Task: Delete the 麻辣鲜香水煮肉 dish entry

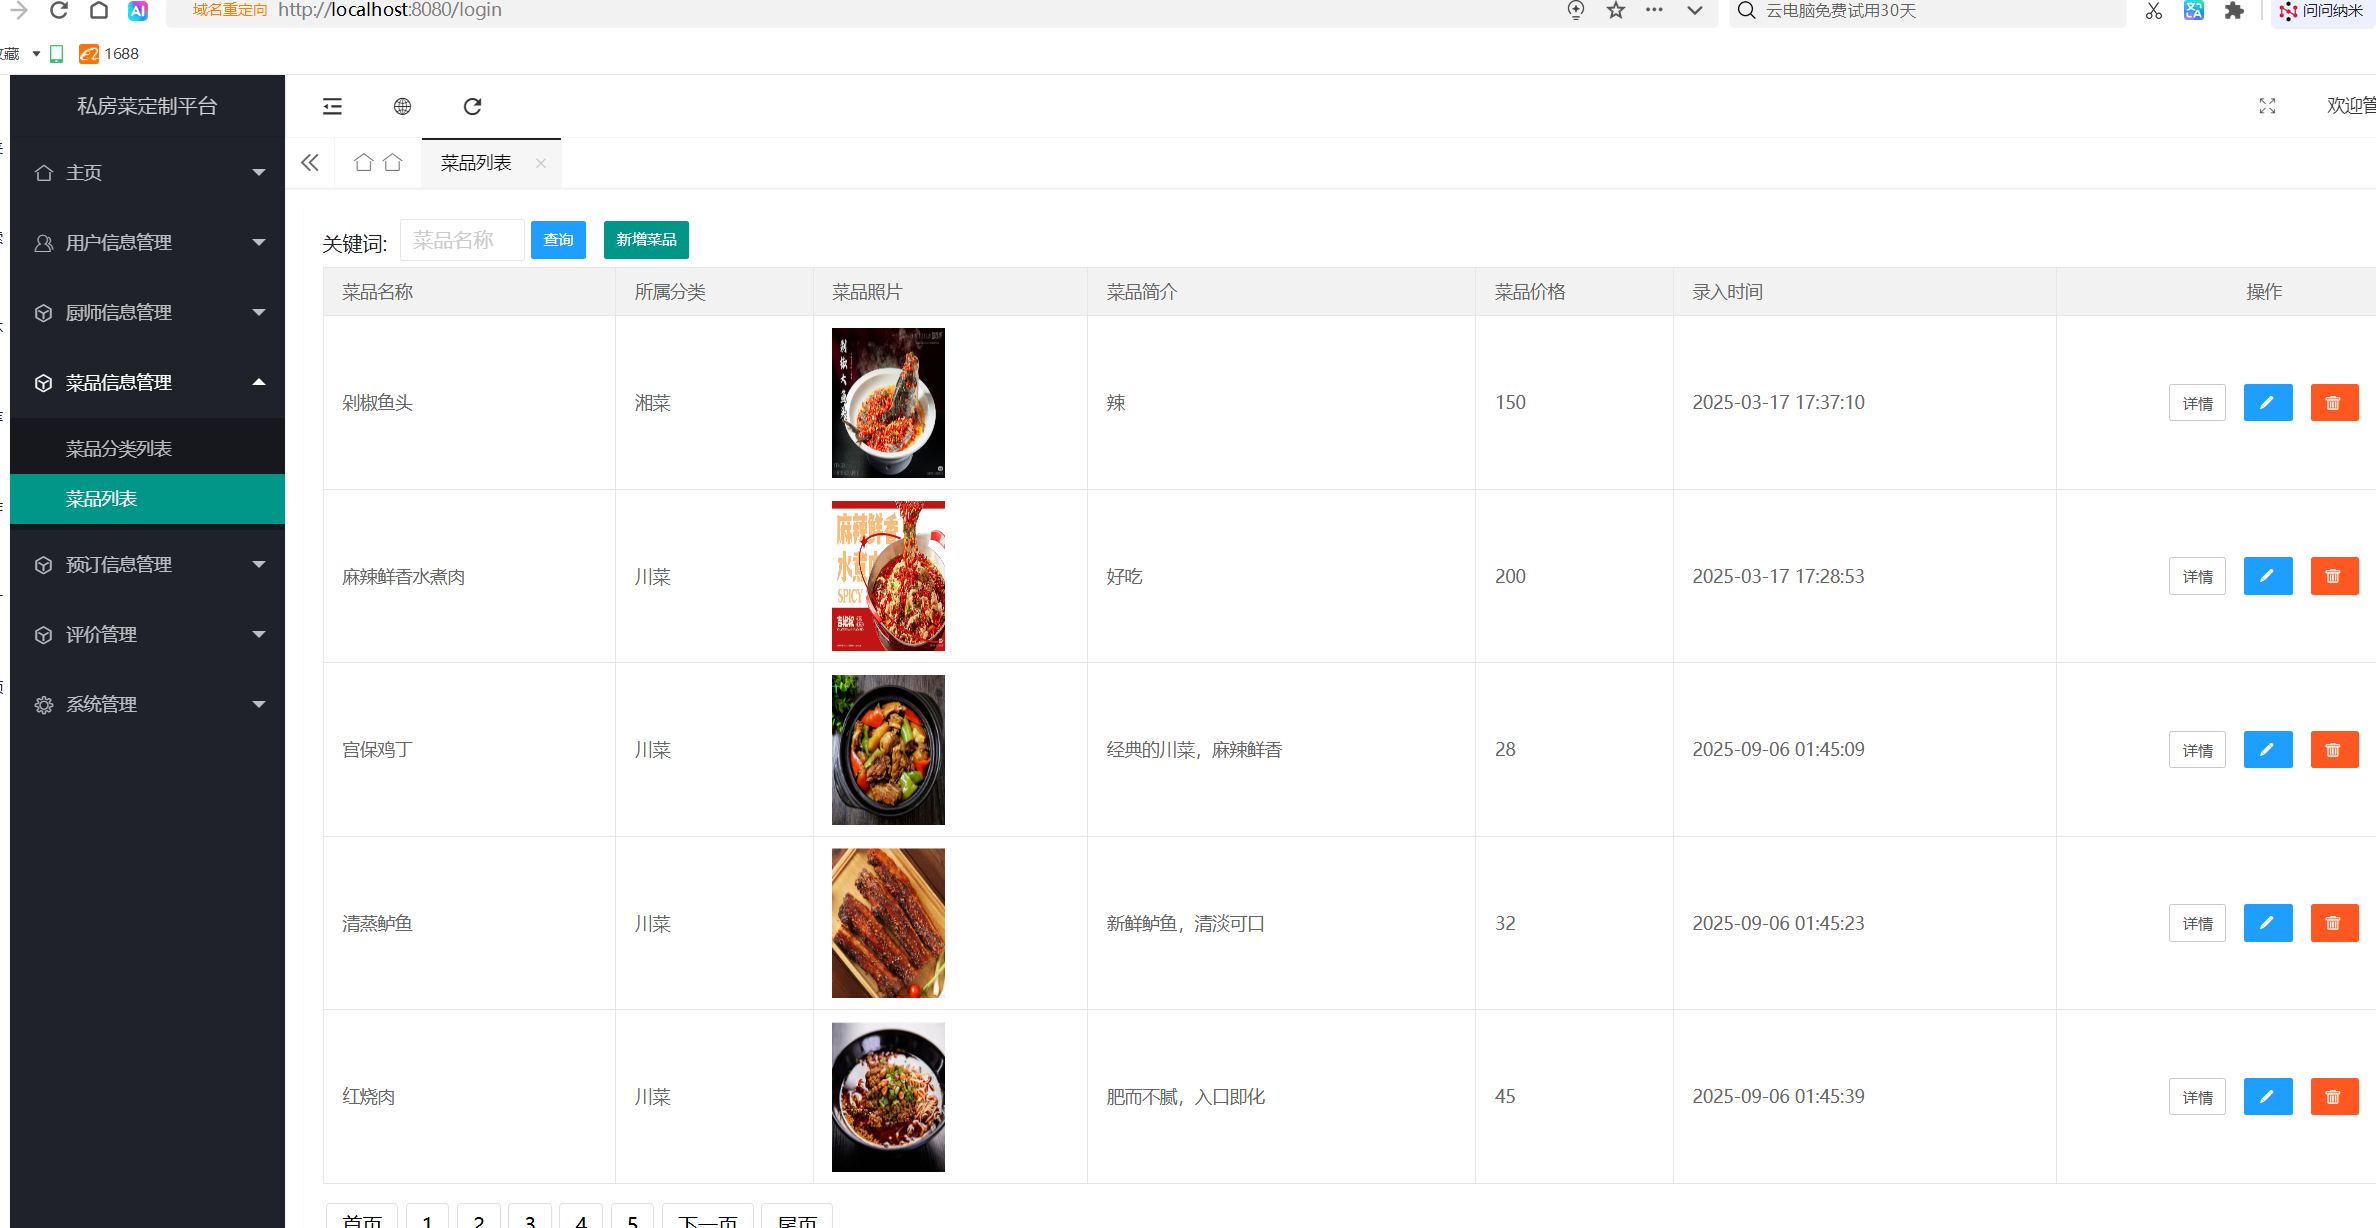Action: [2333, 576]
